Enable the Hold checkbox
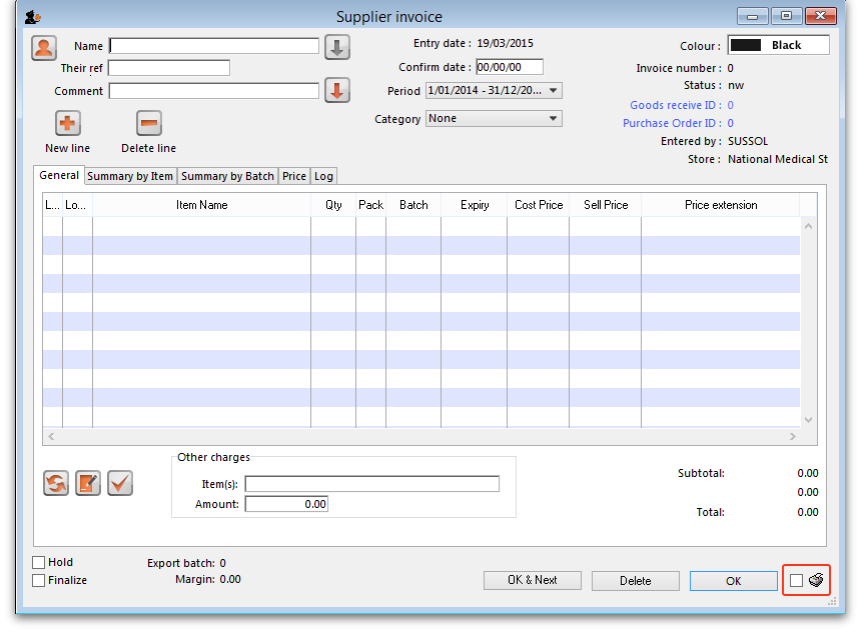The width and height of the screenshot is (860, 633). pos(39,563)
